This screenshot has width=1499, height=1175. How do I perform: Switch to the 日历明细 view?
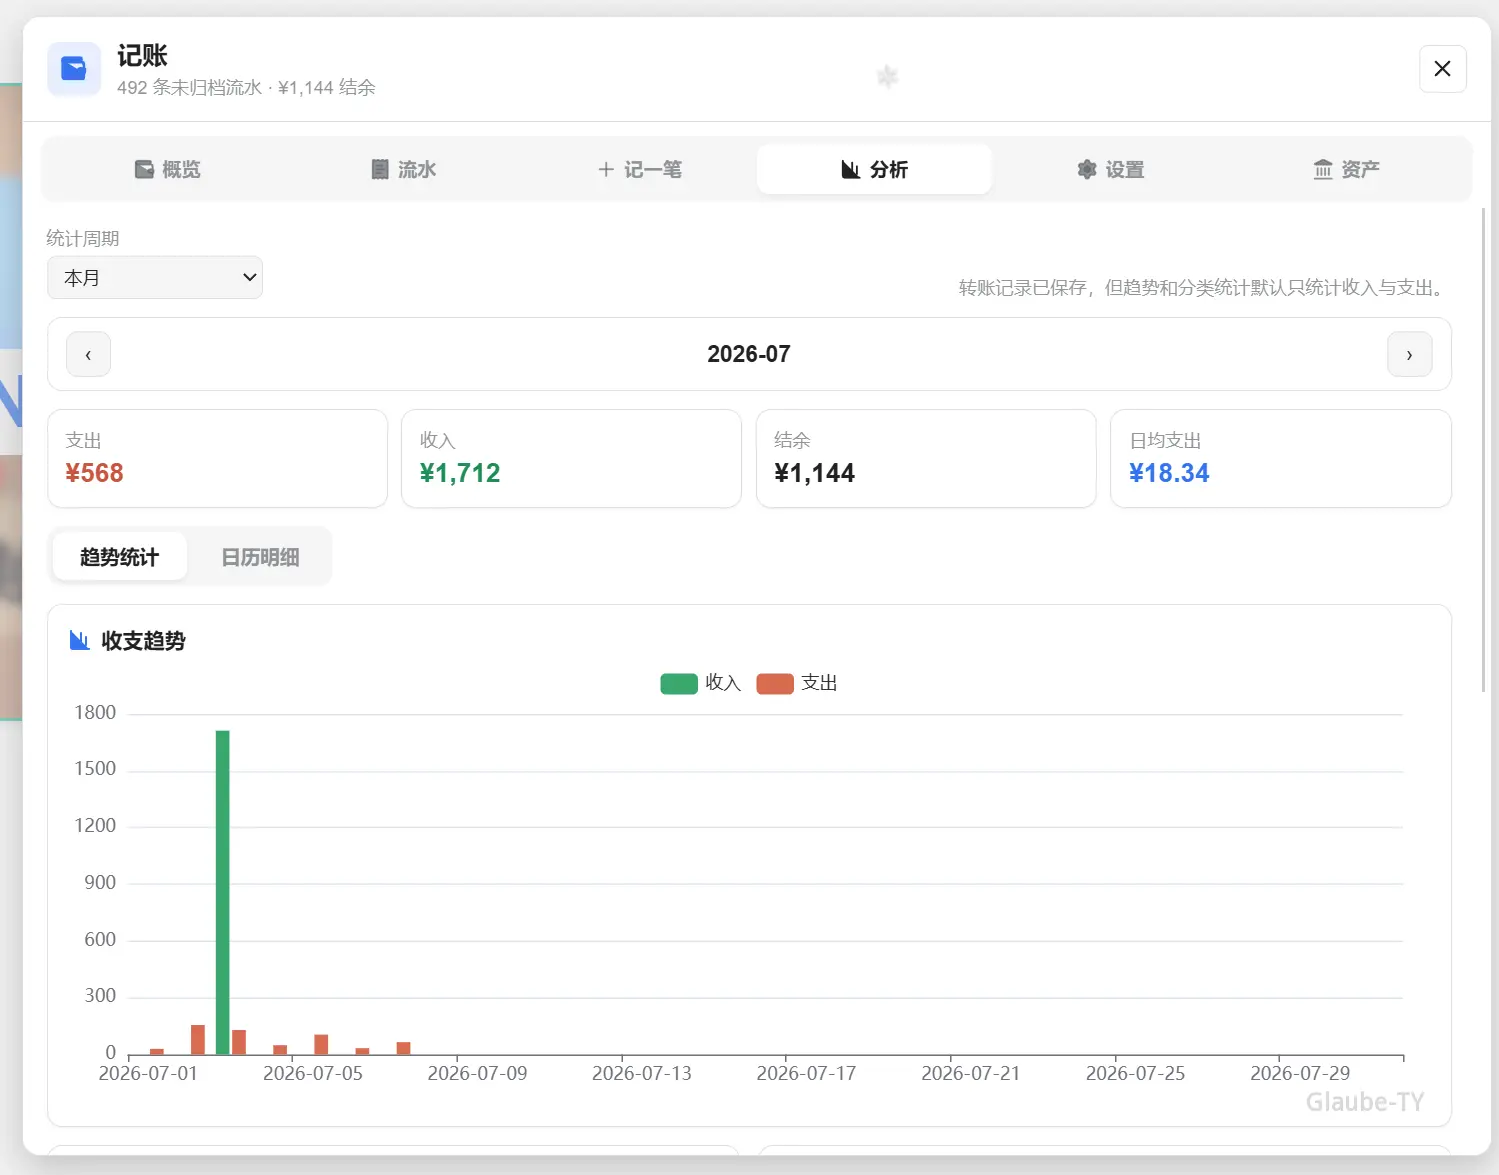(x=260, y=557)
